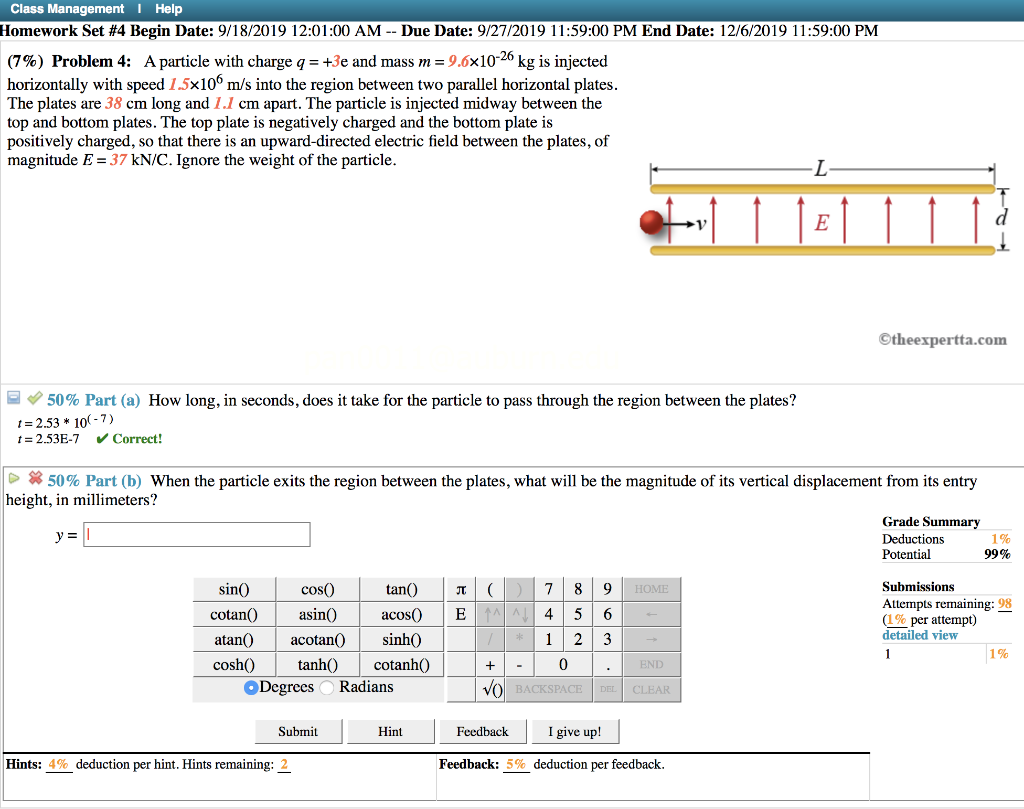Collapse Part (a) using the minus icon

click(x=13, y=399)
